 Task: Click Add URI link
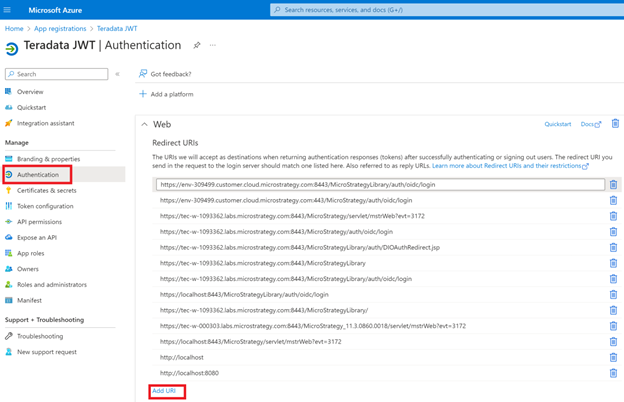(x=164, y=391)
